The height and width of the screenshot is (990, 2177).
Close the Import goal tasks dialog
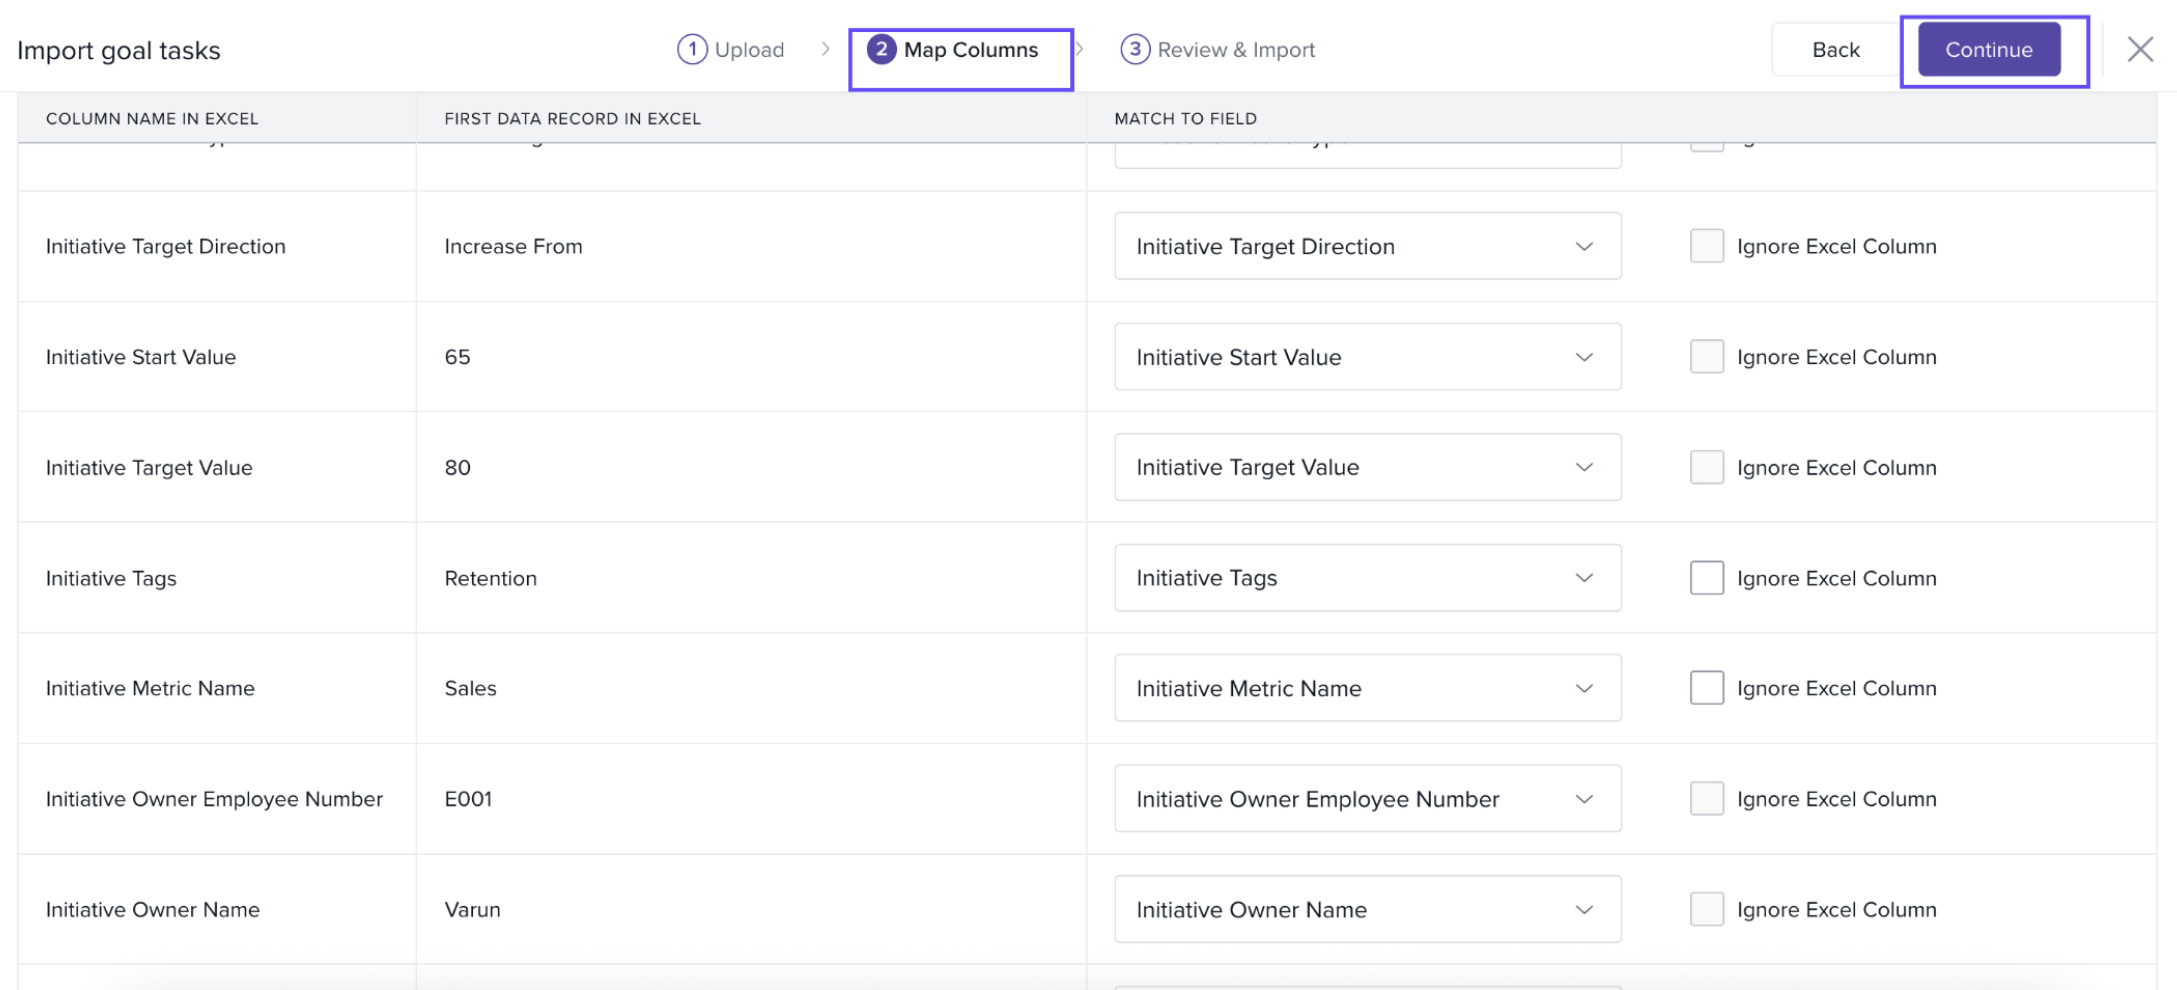tap(2139, 49)
